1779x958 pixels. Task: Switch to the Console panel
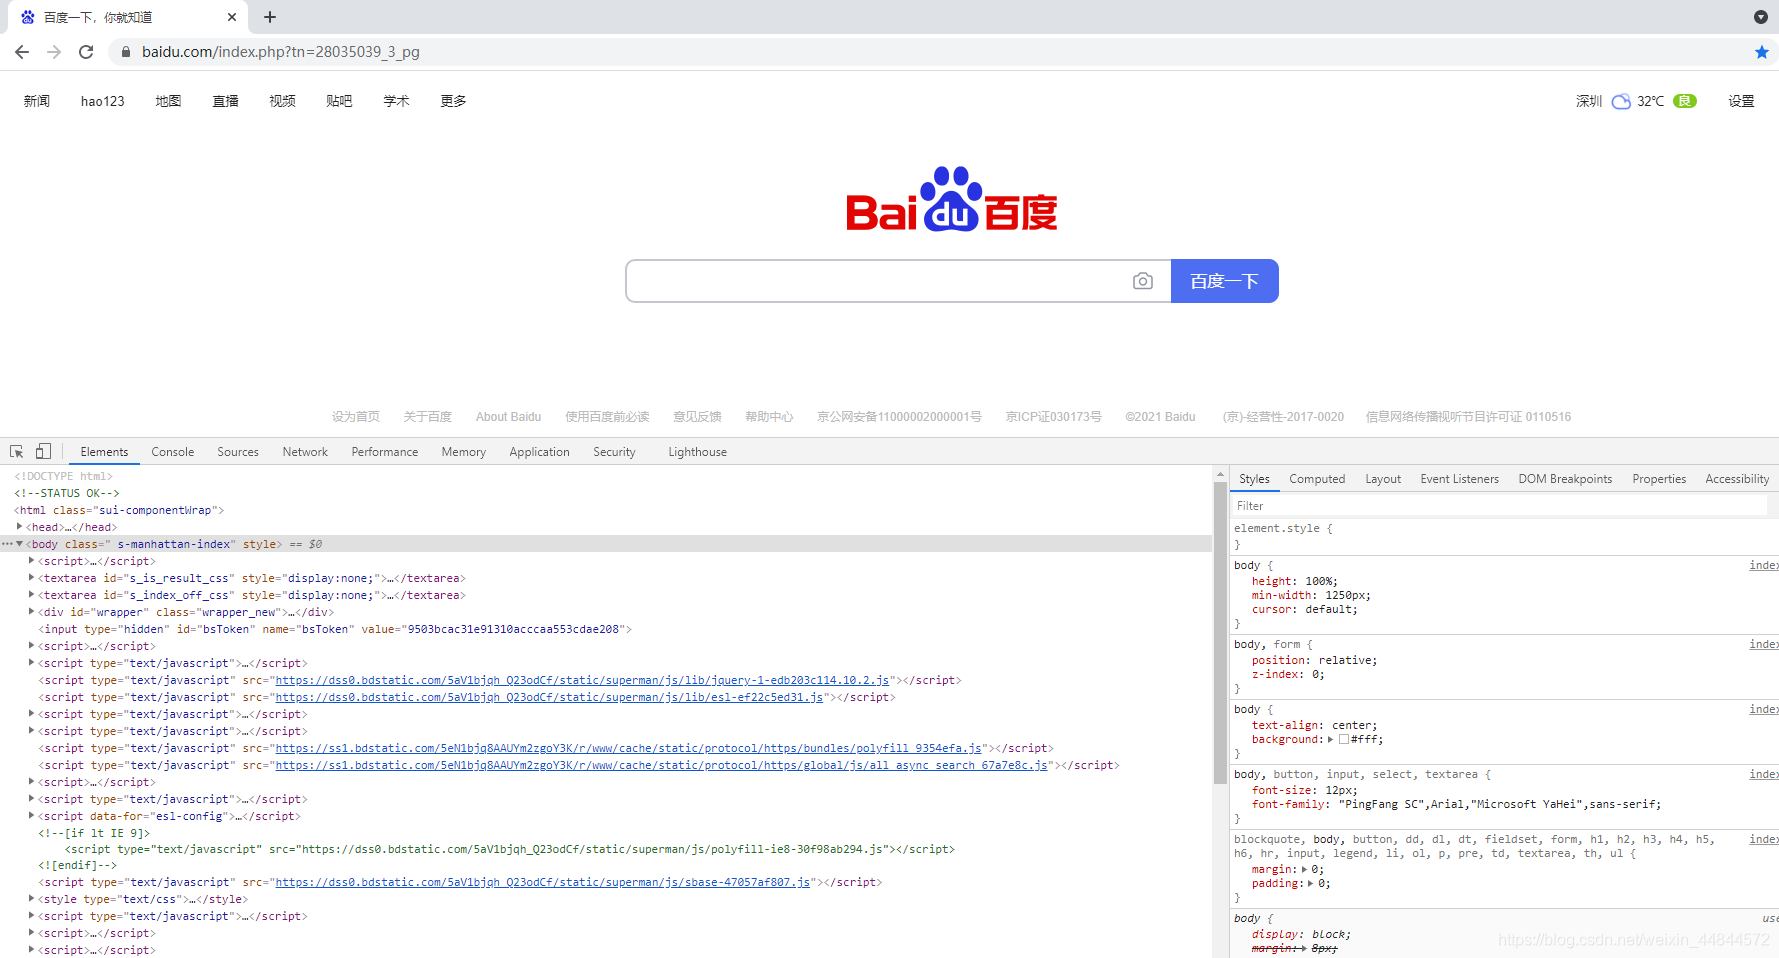pyautogui.click(x=173, y=452)
